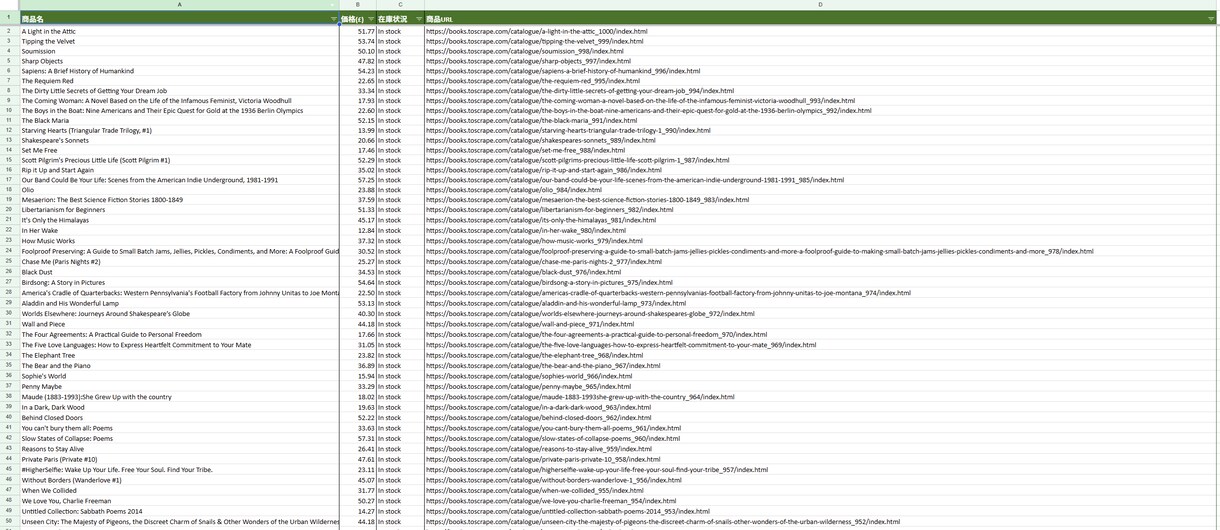1220x530 pixels.
Task: Select cell 'Libertarianism for Beginners'
Action: pos(179,210)
